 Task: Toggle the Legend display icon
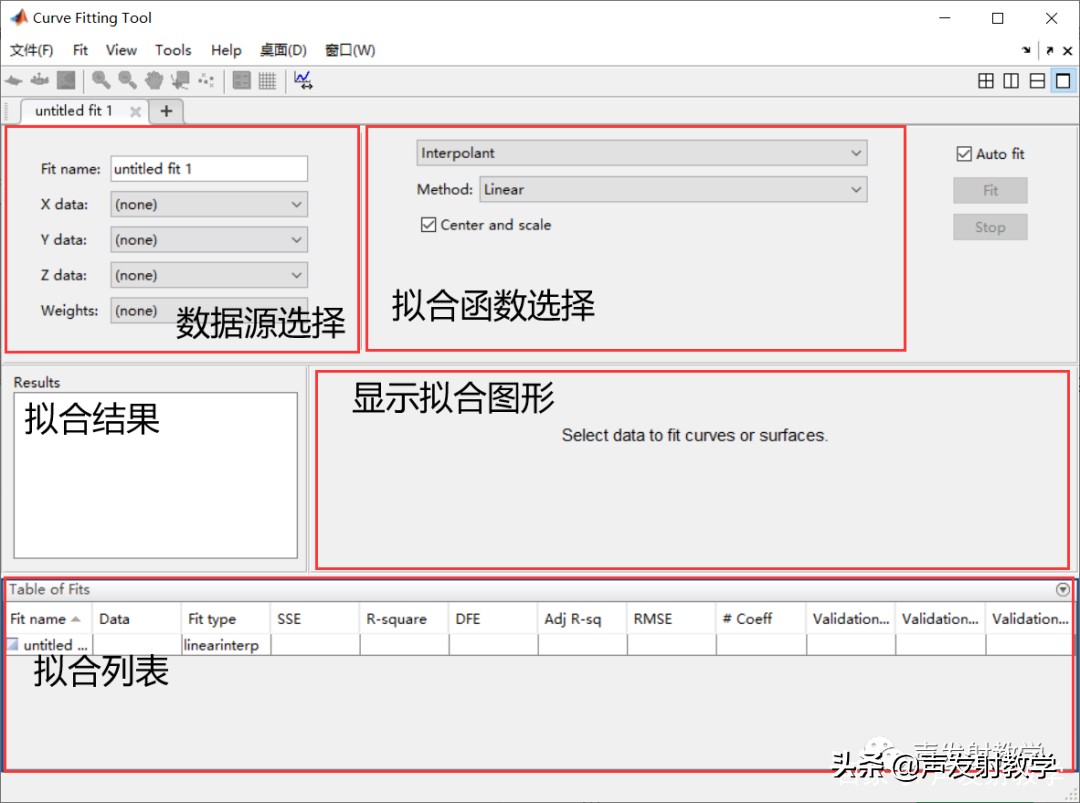241,80
